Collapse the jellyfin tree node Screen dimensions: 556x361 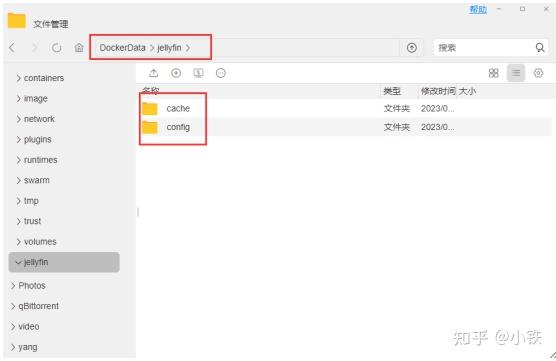(18, 262)
